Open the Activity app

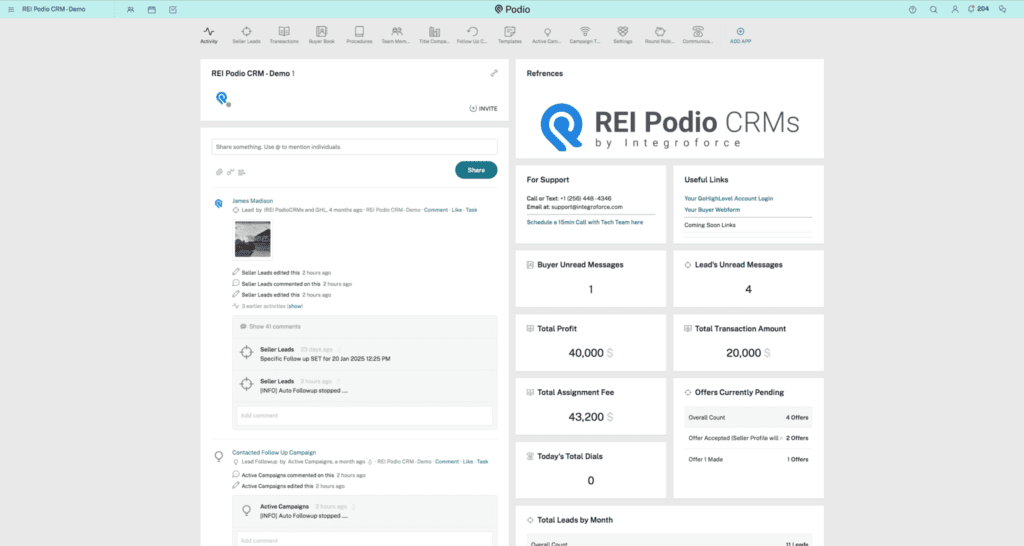[x=209, y=35]
